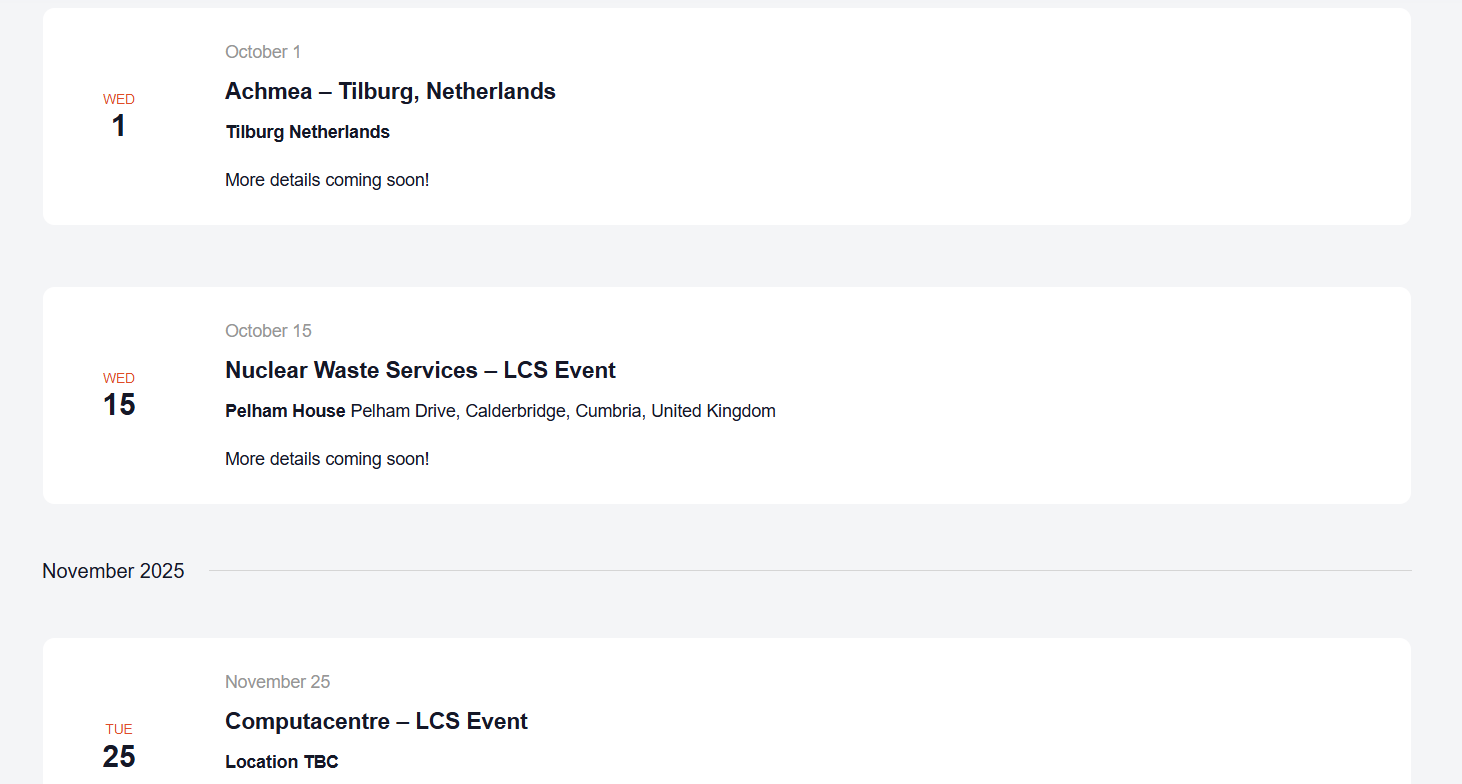Click the October 1 date text
The image size is (1462, 784).
tap(263, 52)
